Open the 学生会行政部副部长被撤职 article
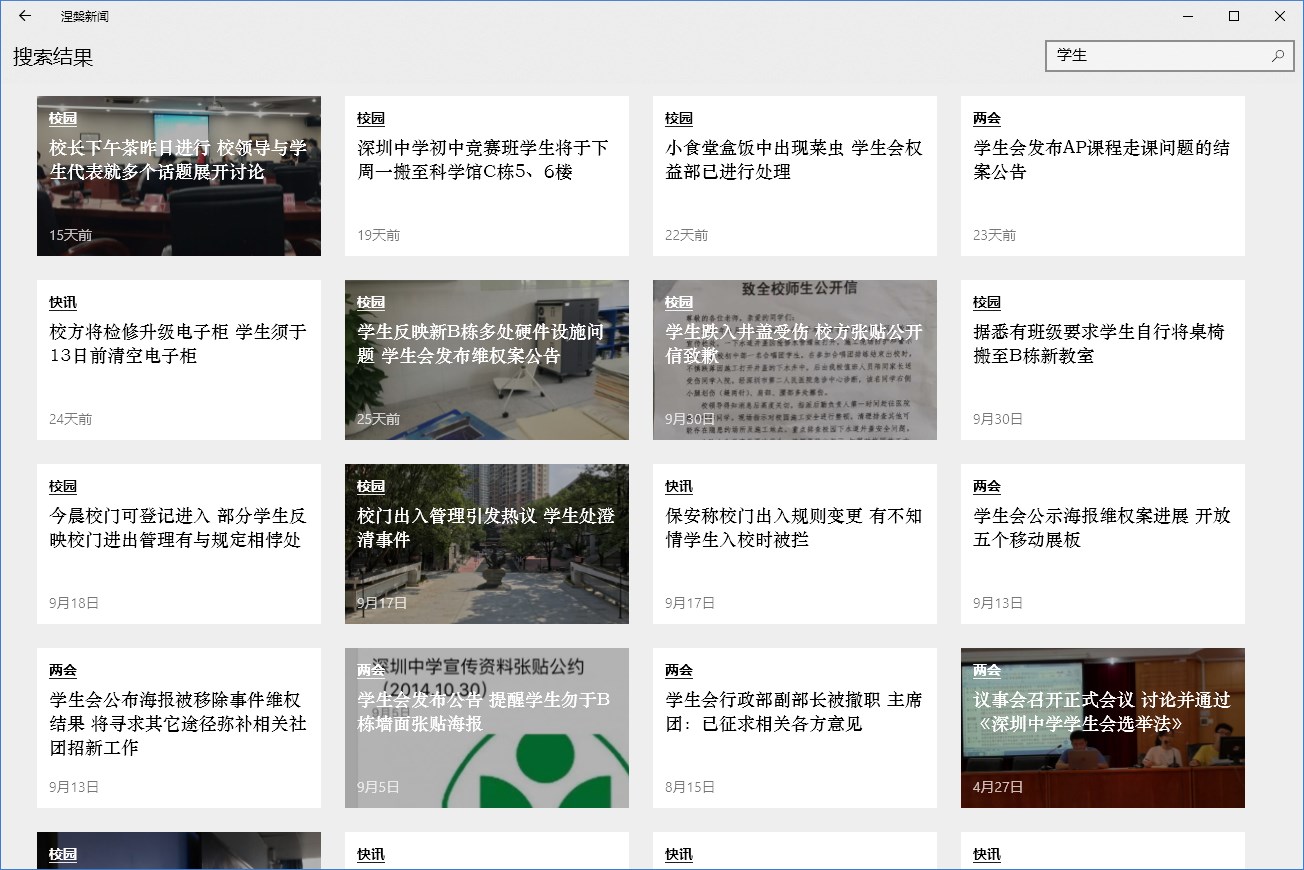1304x870 pixels. click(x=795, y=728)
